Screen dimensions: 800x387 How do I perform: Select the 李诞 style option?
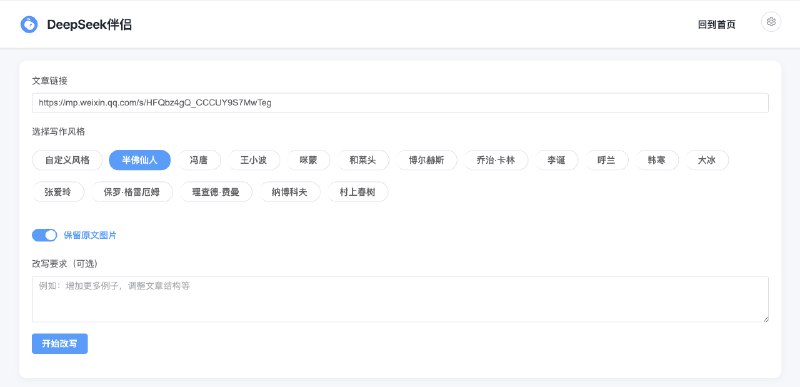coord(556,160)
